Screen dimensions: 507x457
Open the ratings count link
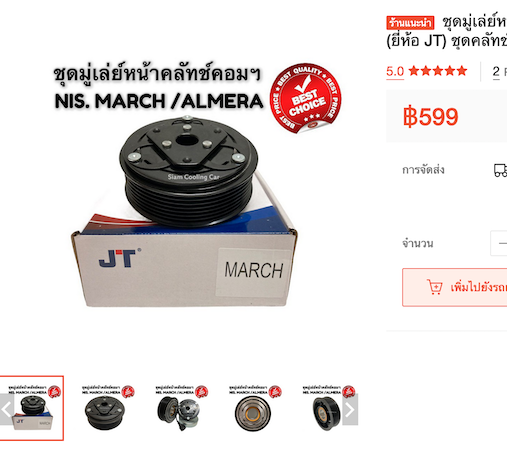[x=499, y=71]
